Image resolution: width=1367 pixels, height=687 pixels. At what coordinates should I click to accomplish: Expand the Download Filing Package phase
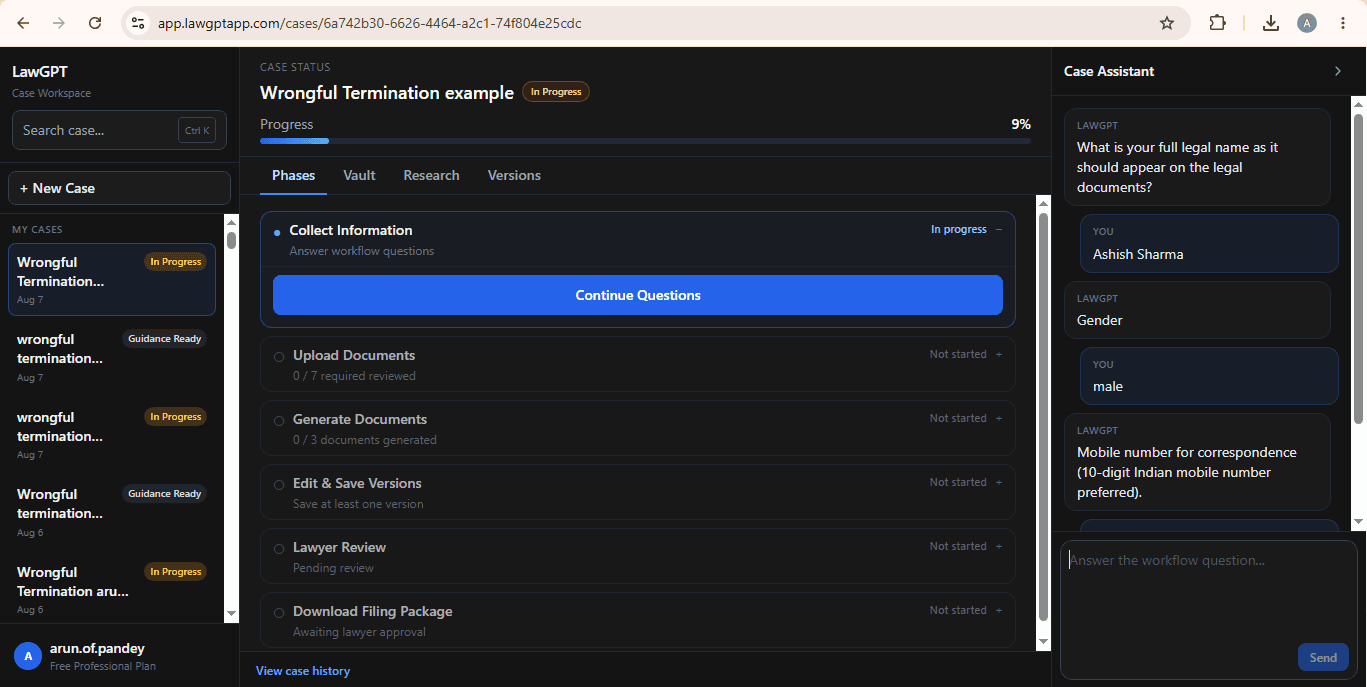point(998,610)
